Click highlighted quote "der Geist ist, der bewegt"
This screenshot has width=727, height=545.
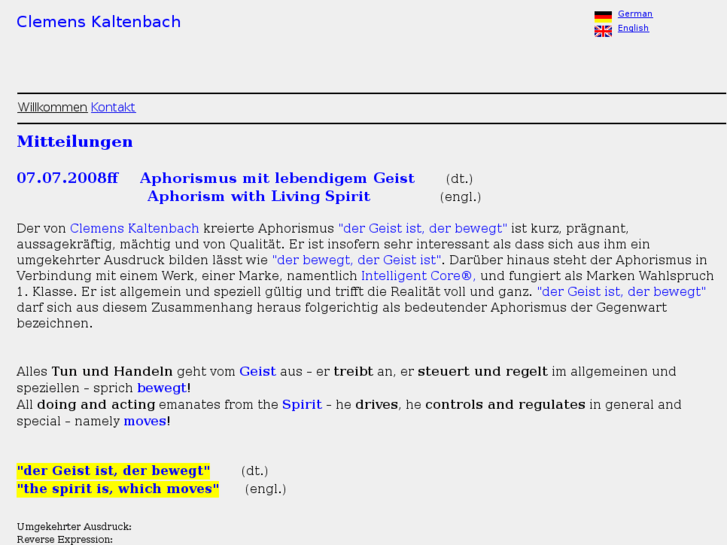[x=114, y=471]
